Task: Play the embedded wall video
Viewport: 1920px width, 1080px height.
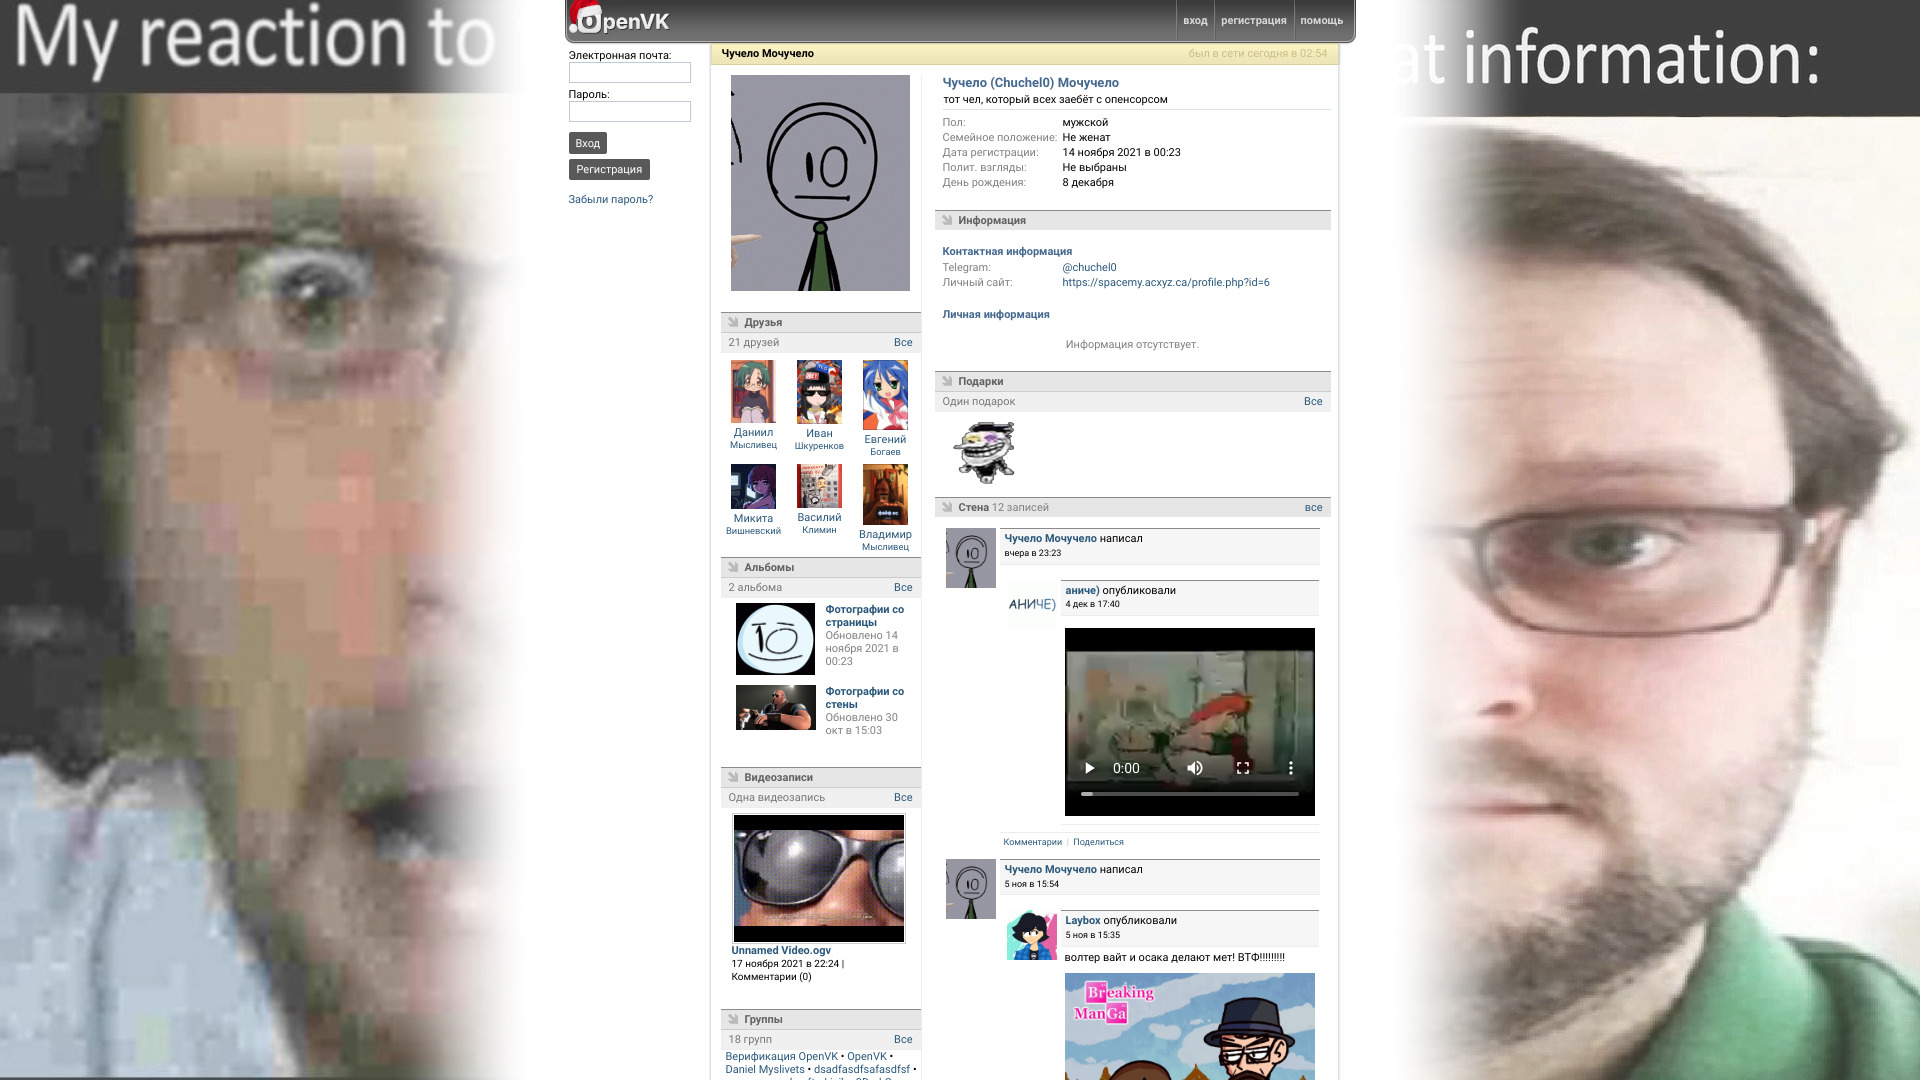Action: pyautogui.click(x=1089, y=768)
